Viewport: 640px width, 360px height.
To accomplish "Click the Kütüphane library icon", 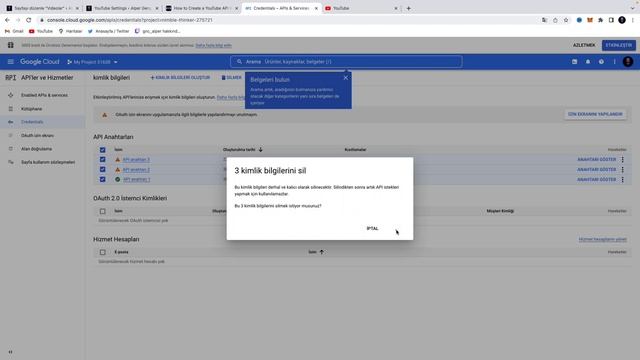I will pos(11,109).
